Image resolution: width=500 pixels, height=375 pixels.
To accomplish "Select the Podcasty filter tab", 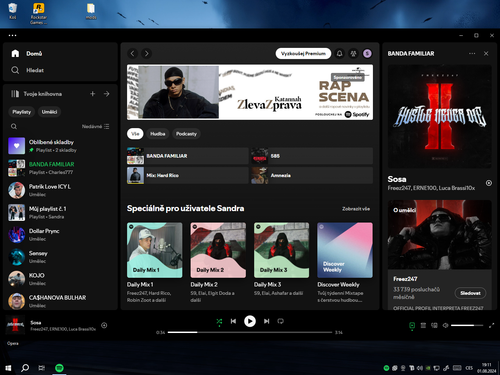I will (x=186, y=134).
